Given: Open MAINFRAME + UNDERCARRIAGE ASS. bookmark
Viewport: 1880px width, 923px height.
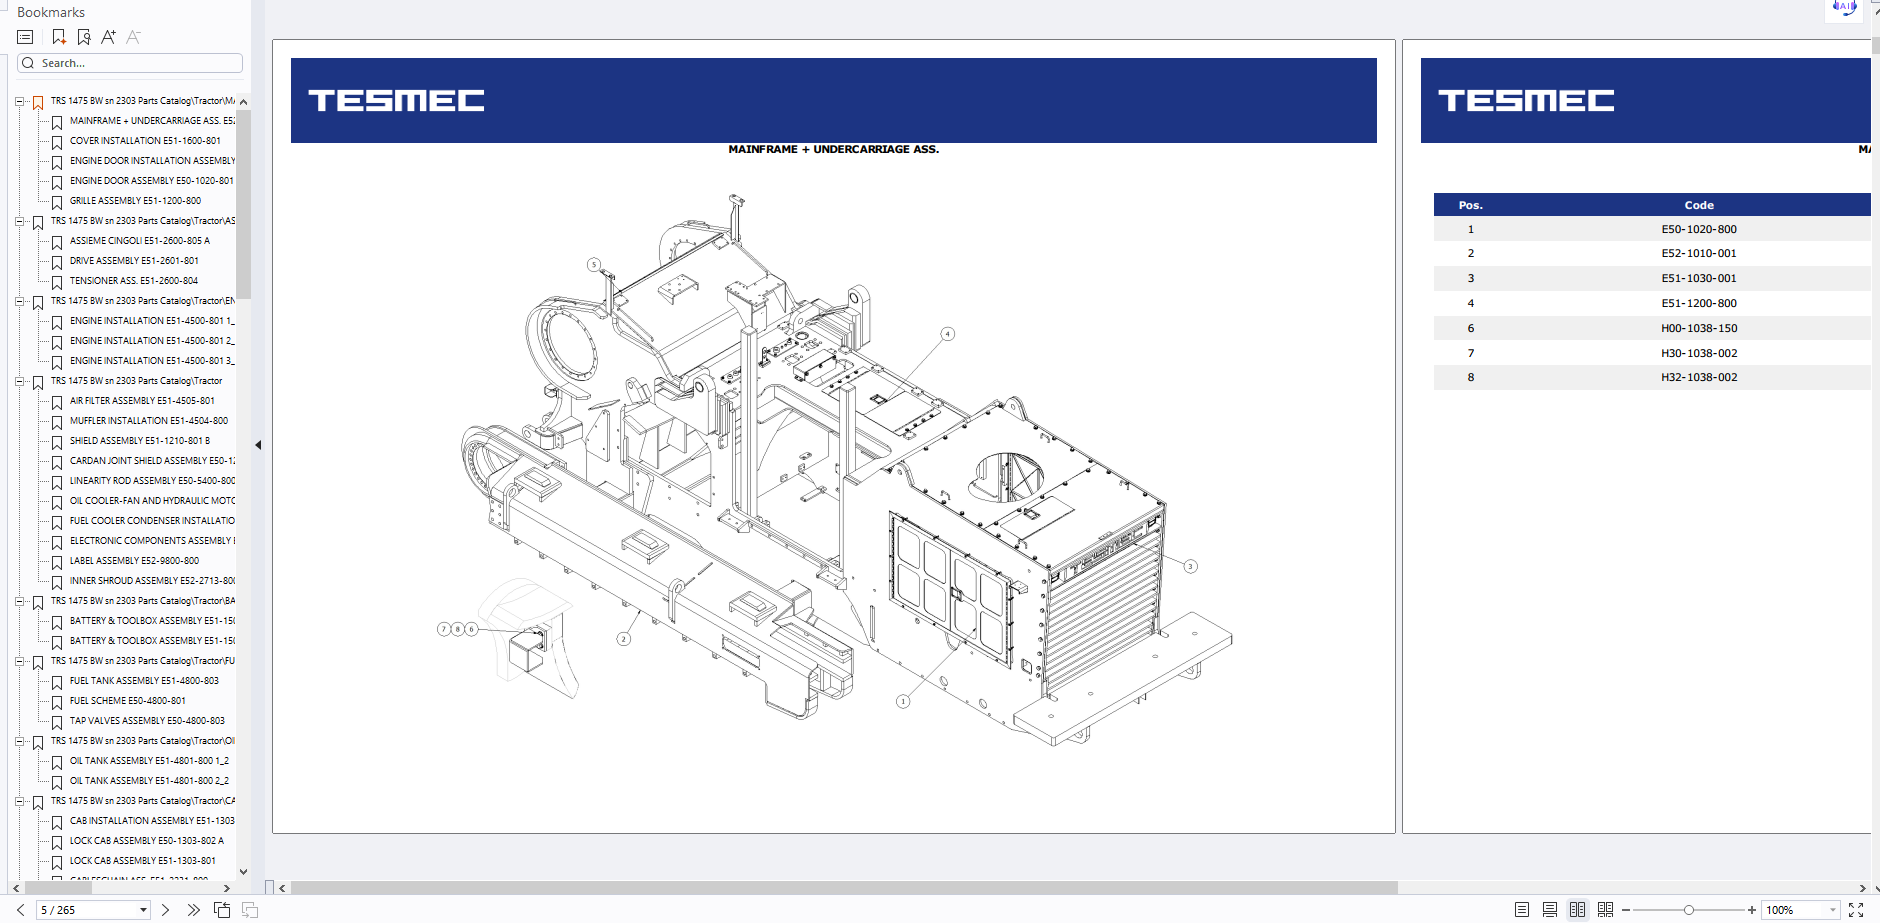Looking at the screenshot, I should (x=152, y=121).
